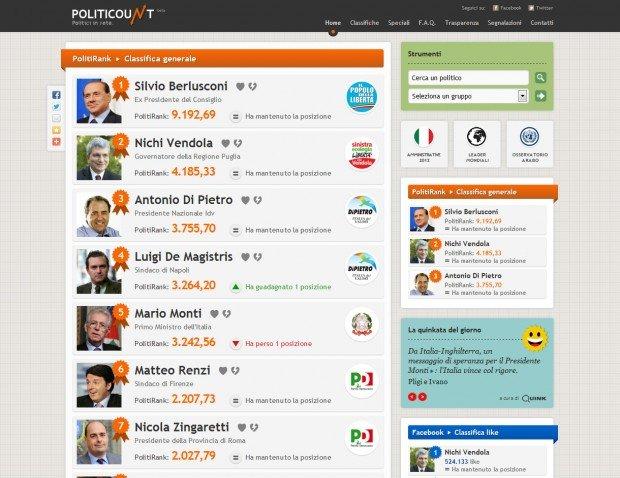Open Luigi De Magistris photo thumbnail
The image size is (620, 478).
coord(99,271)
